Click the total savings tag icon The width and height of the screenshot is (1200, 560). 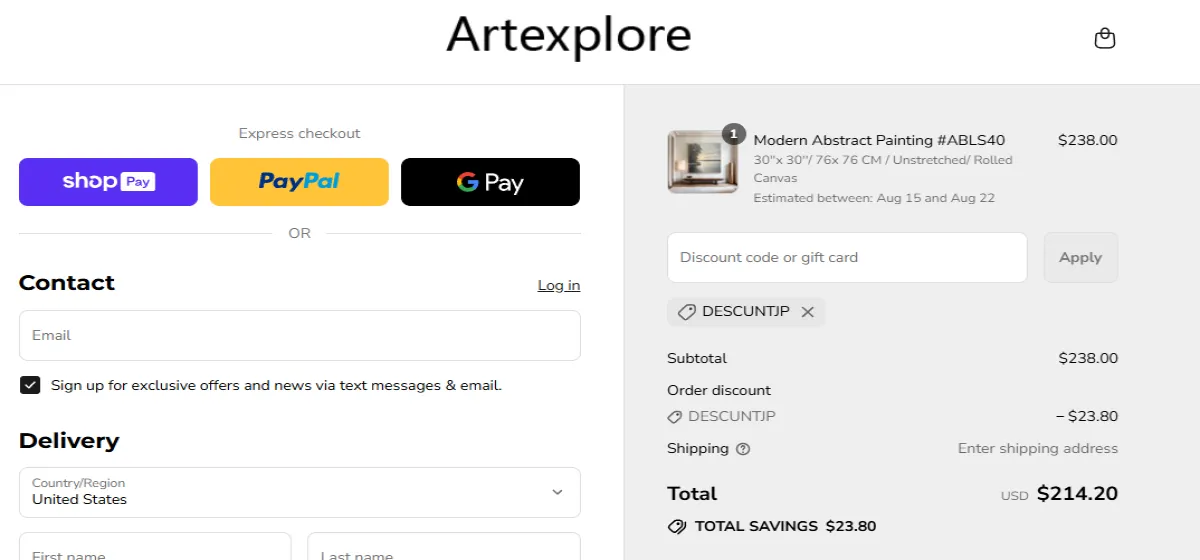click(677, 526)
